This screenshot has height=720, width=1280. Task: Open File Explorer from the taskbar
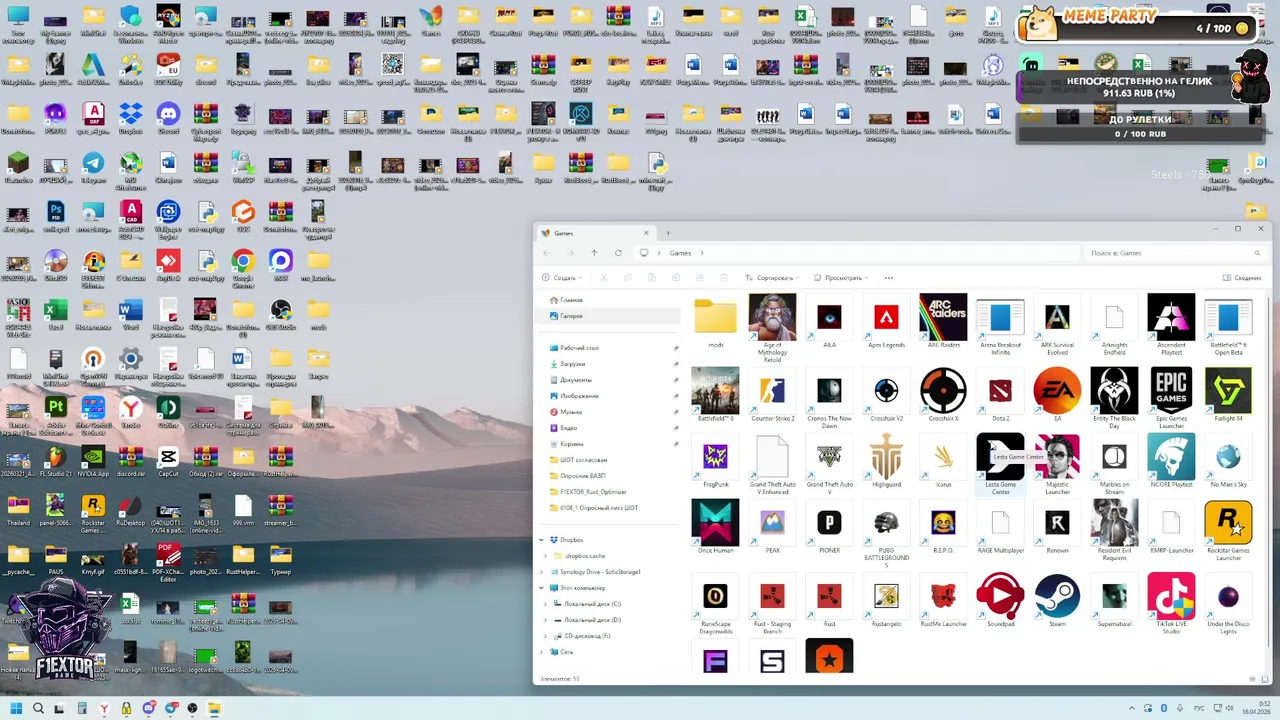coord(213,708)
